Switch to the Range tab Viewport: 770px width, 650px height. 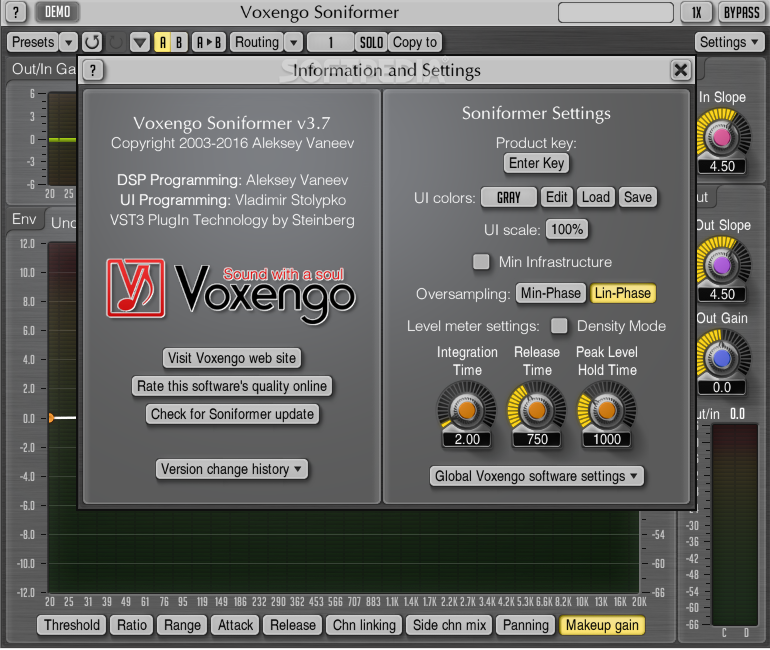[x=182, y=625]
